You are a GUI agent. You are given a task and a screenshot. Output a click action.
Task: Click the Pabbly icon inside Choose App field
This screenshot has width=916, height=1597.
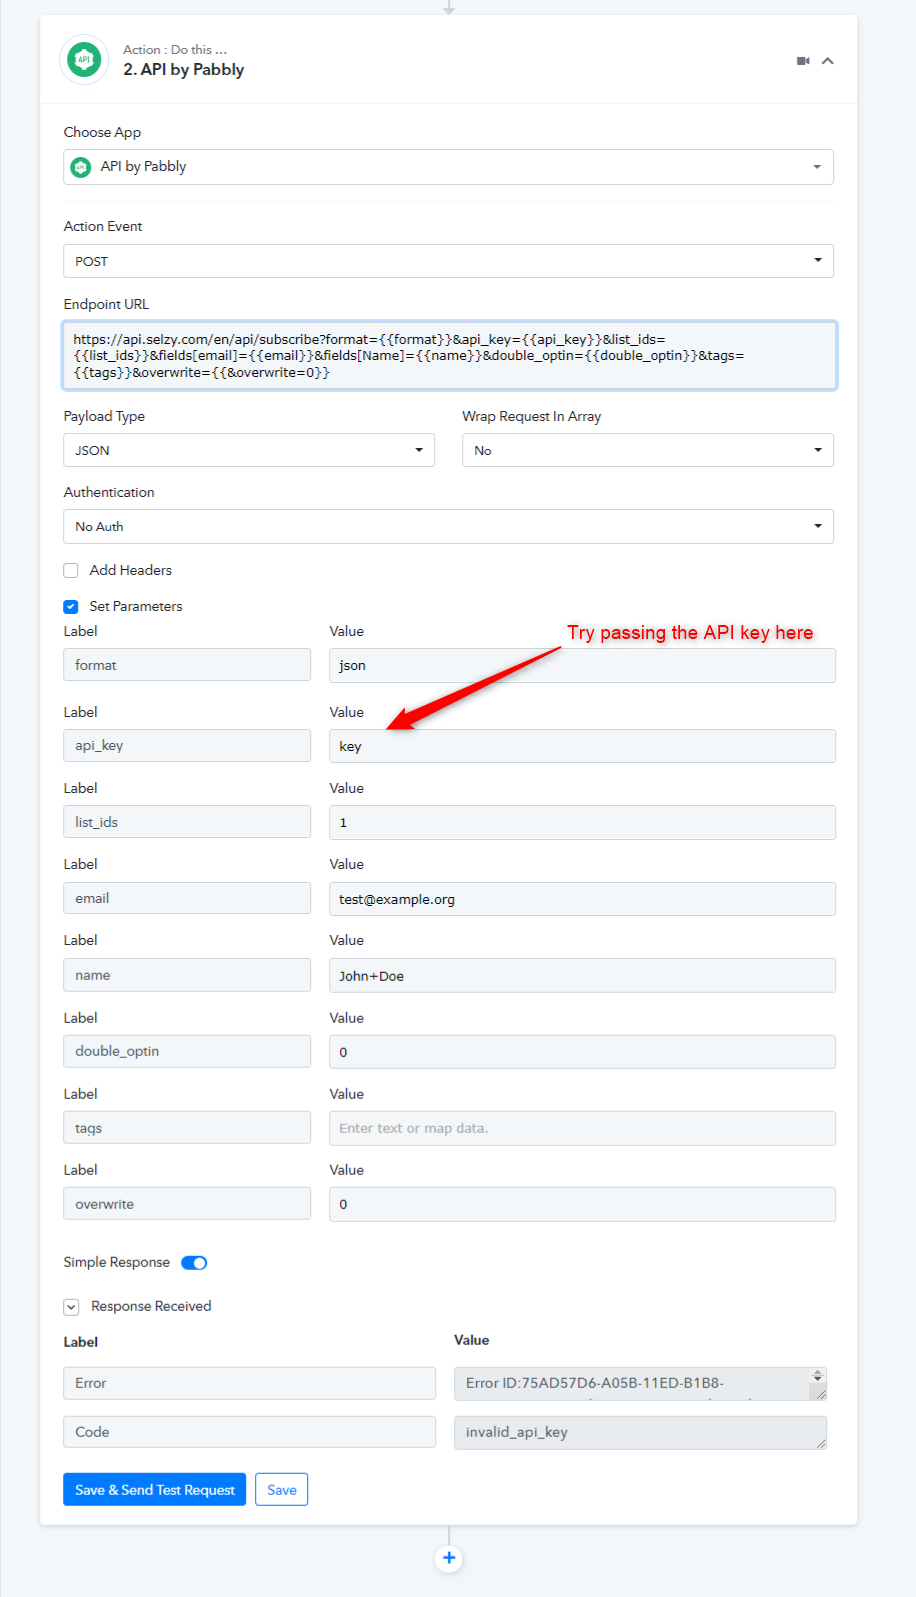[81, 167]
